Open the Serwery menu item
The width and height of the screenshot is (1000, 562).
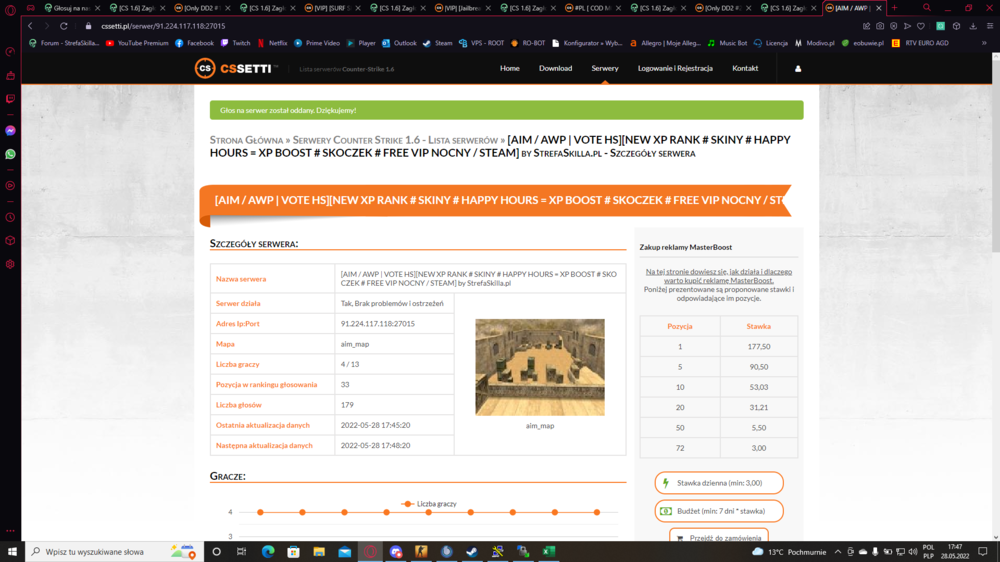pos(605,68)
